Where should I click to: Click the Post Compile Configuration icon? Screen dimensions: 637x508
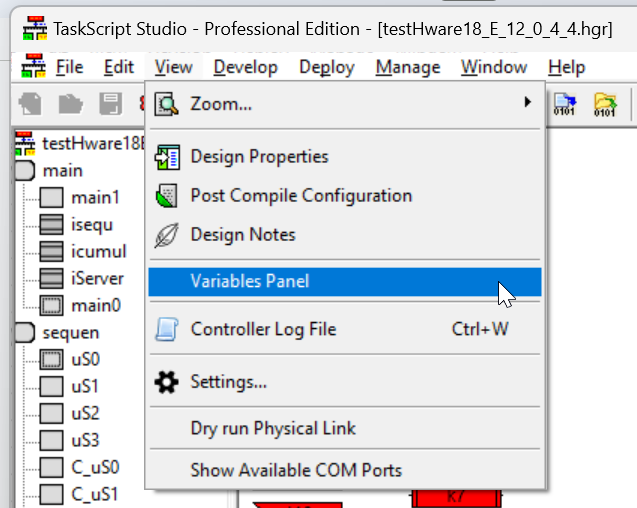pyautogui.click(x=167, y=196)
